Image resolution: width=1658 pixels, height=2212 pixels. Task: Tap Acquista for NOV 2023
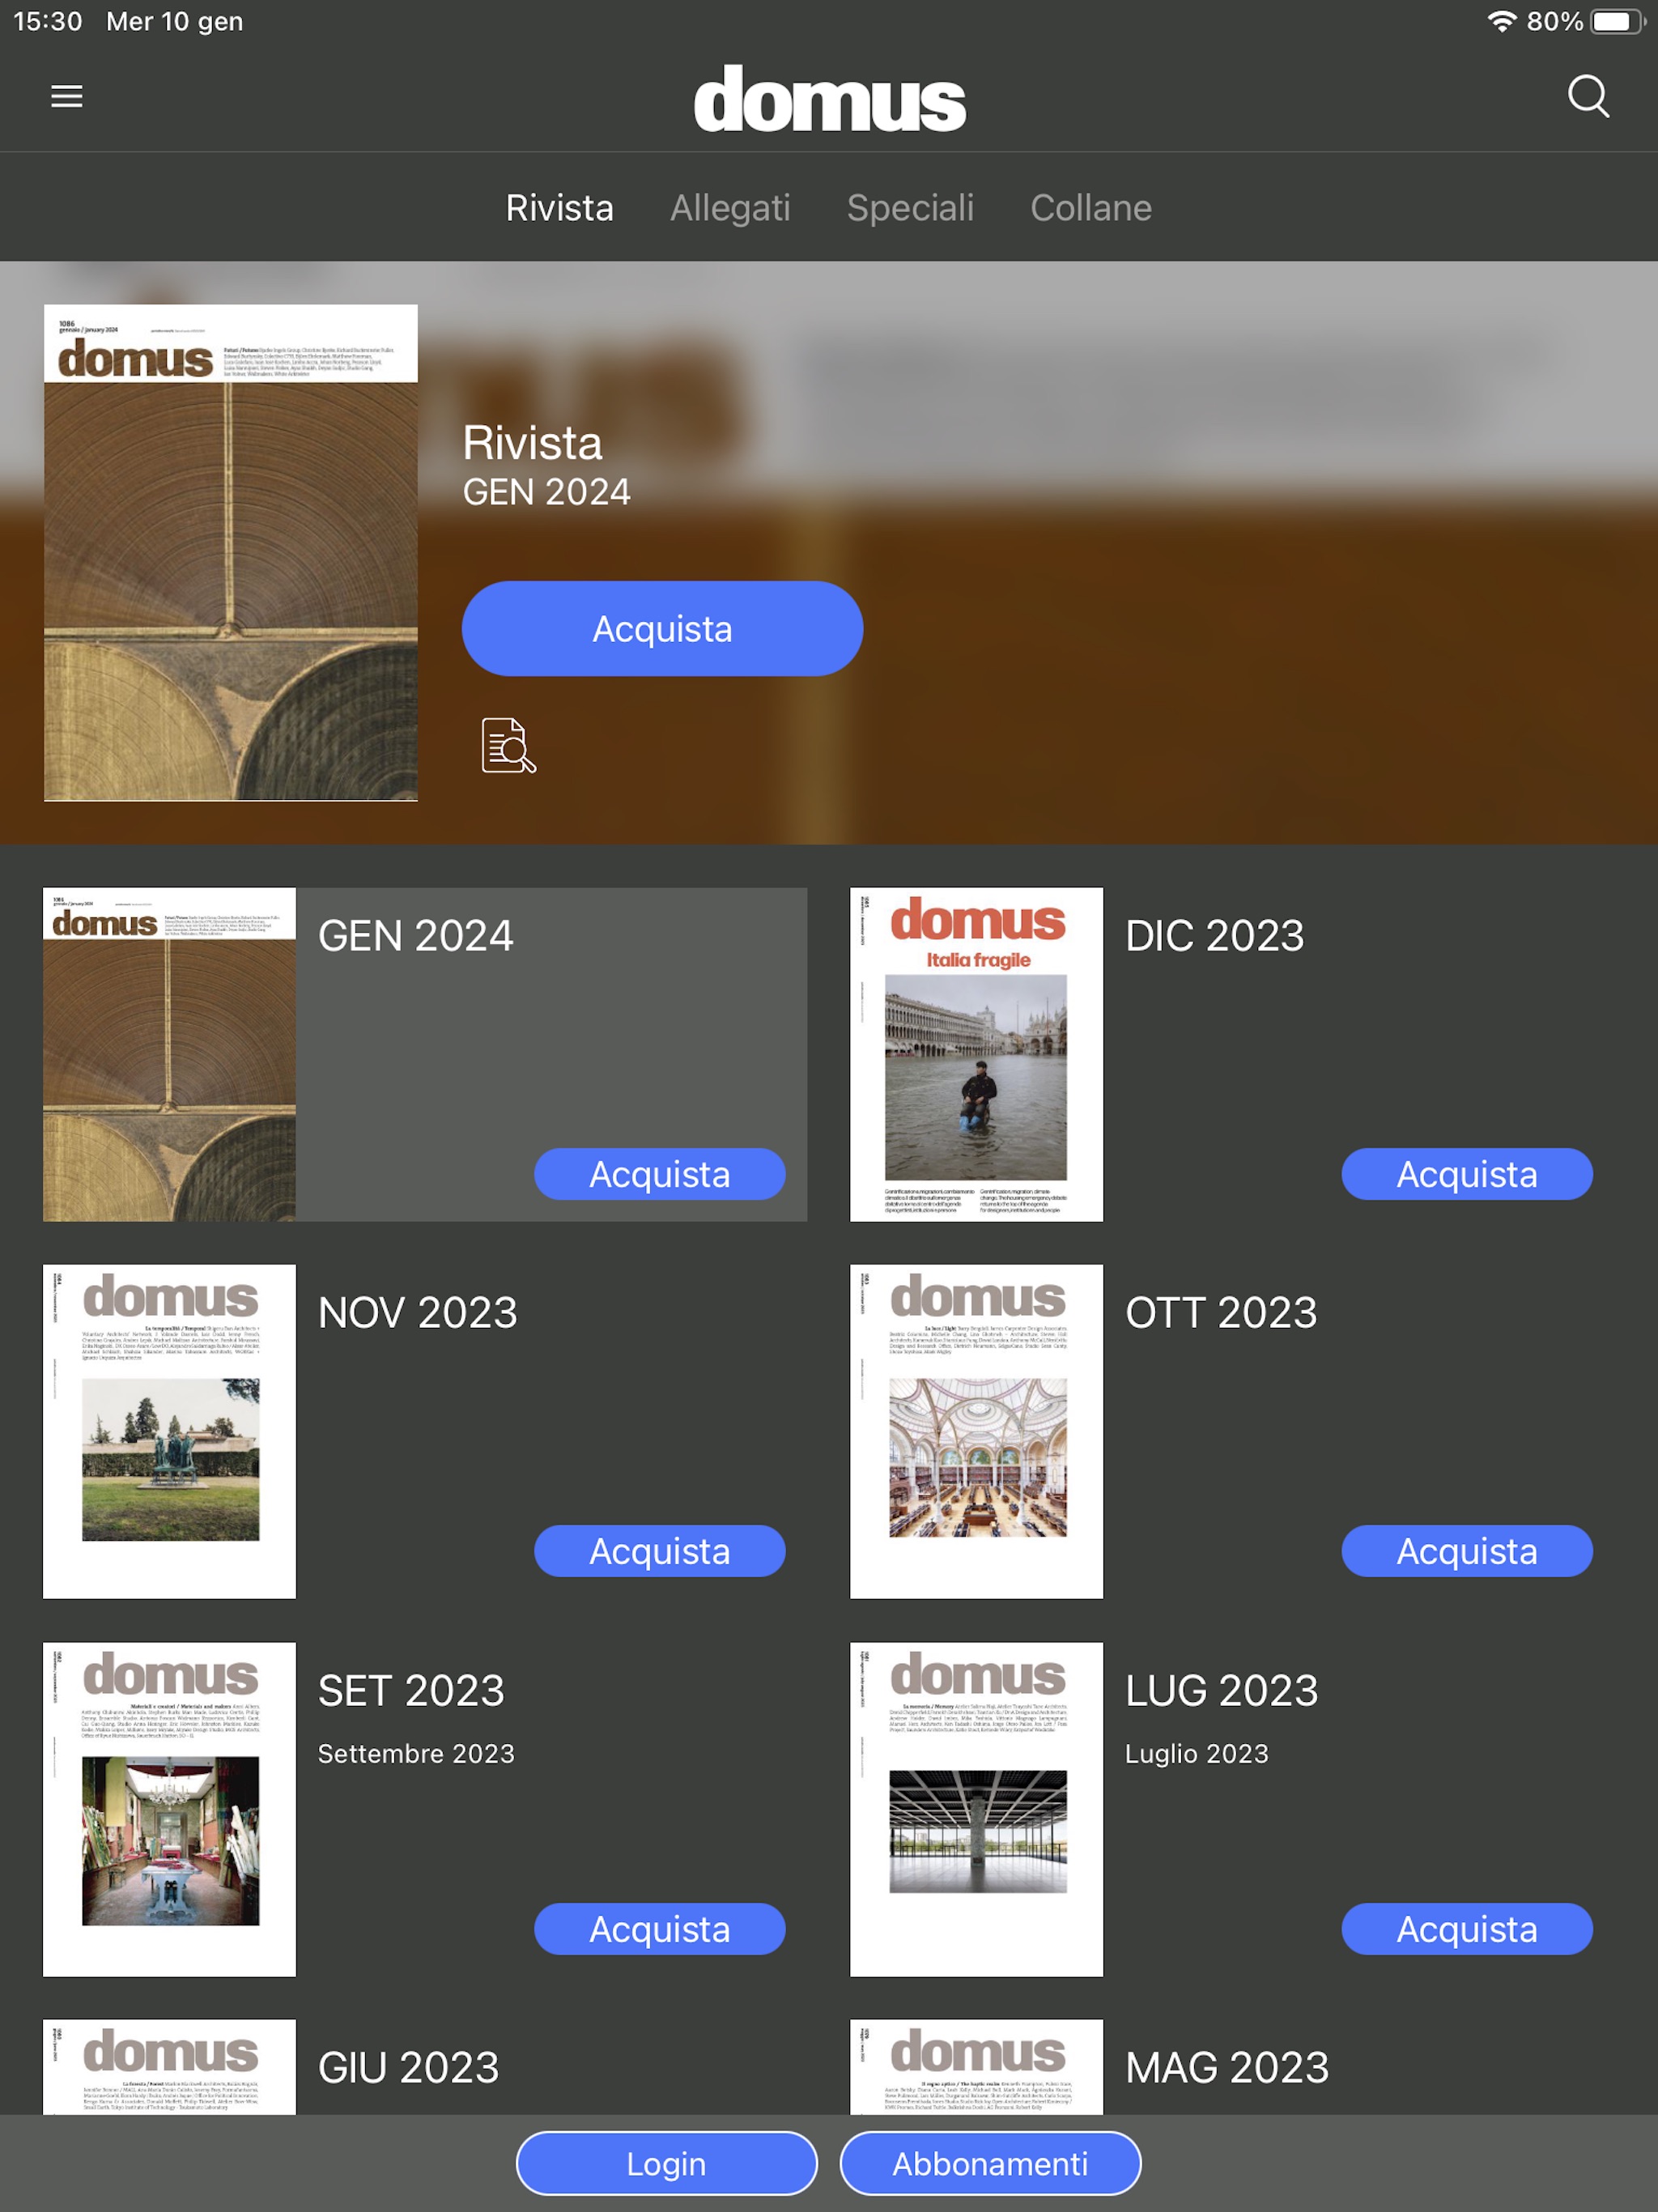pyautogui.click(x=660, y=1551)
